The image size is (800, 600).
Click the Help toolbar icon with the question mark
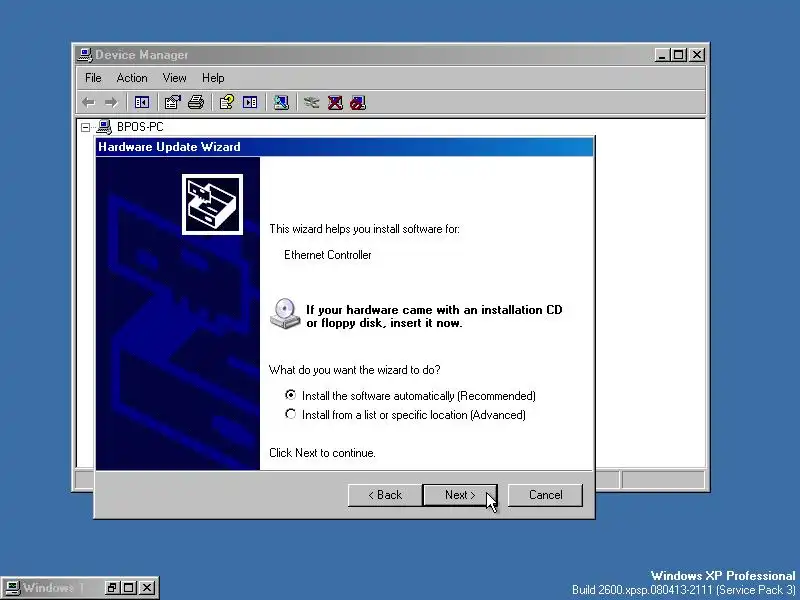tap(227, 103)
